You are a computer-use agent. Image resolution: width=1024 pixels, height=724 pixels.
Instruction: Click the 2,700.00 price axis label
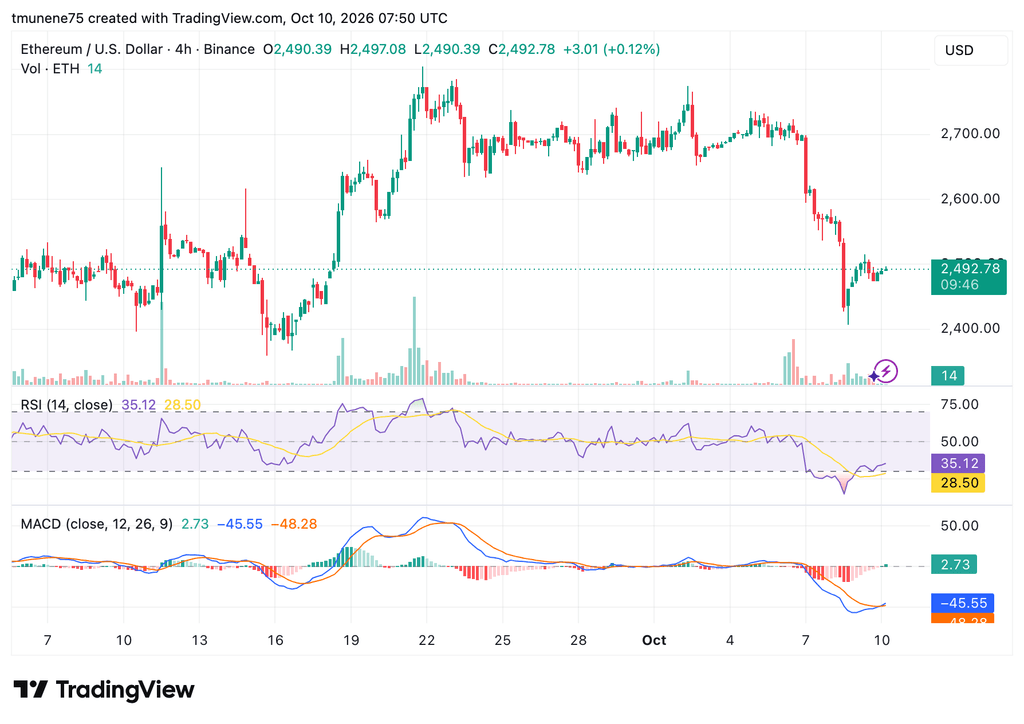coord(970,134)
